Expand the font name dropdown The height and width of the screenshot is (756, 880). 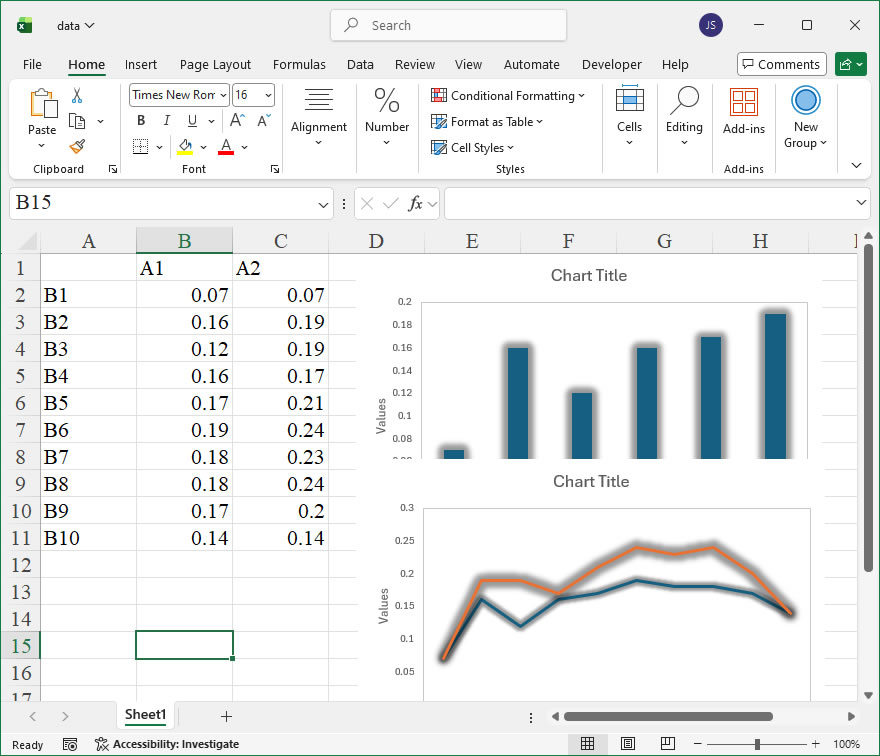[222, 95]
